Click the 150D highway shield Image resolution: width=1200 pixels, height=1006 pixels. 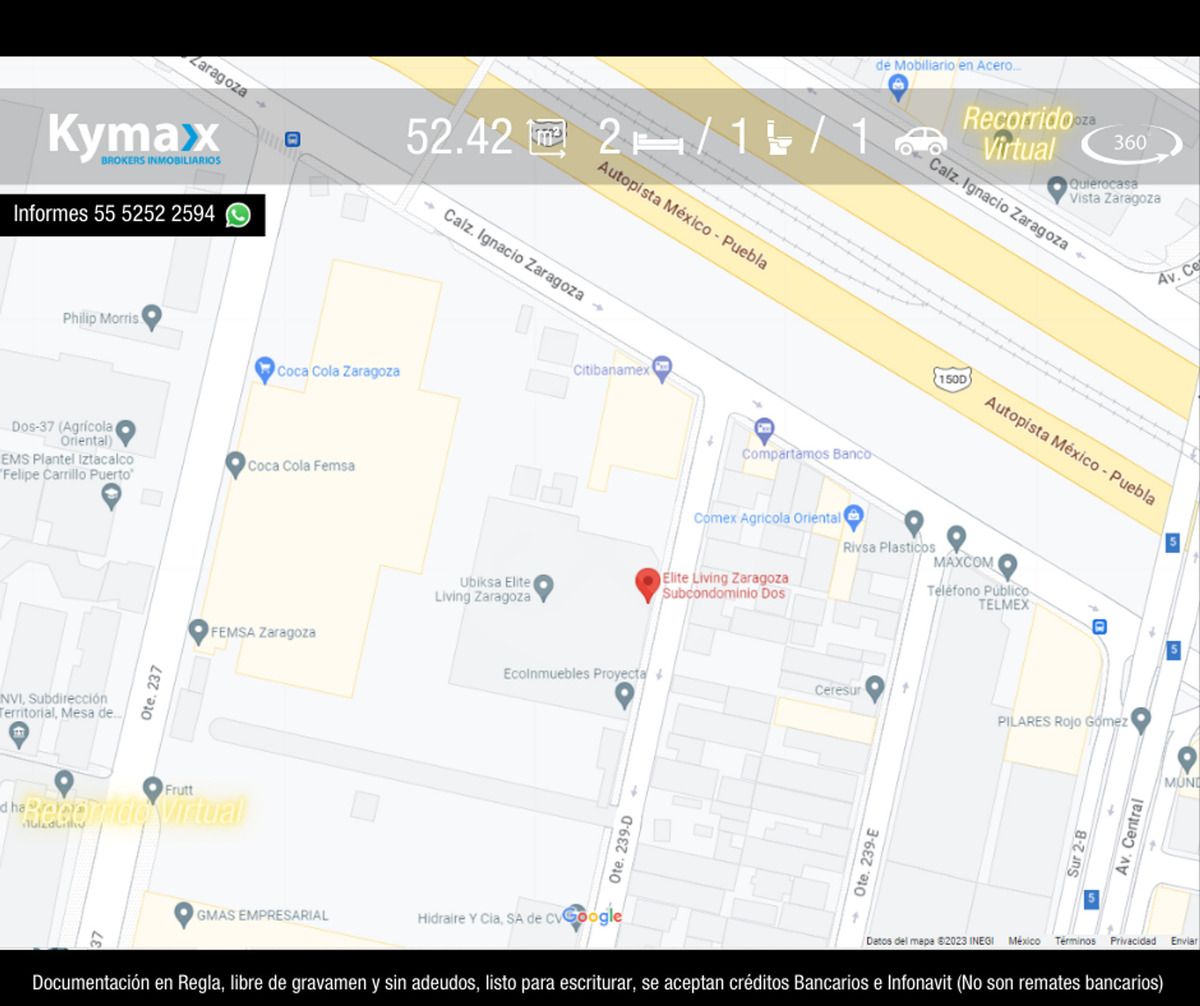952,378
